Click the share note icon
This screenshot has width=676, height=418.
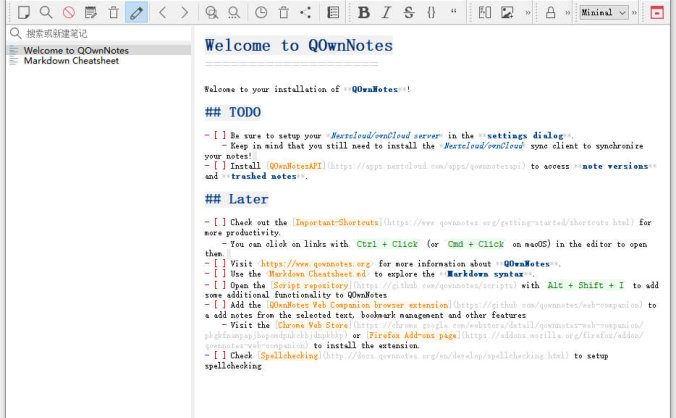tap(306, 12)
